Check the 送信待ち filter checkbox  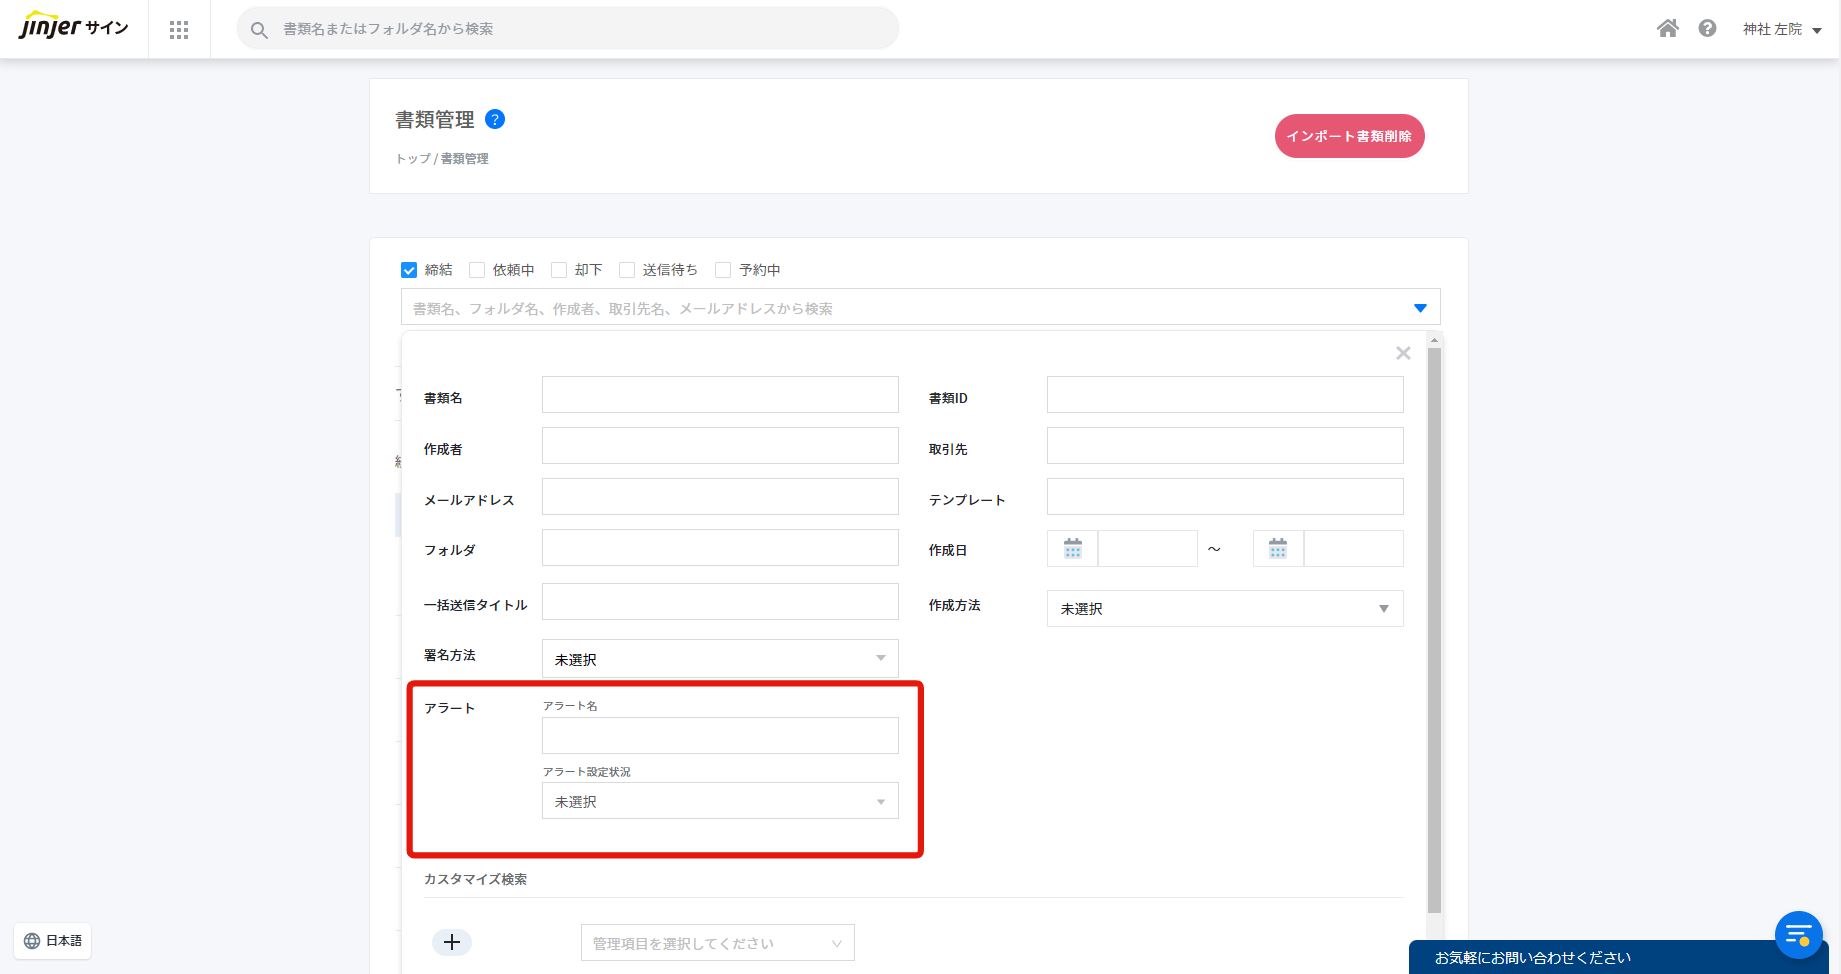(x=627, y=270)
